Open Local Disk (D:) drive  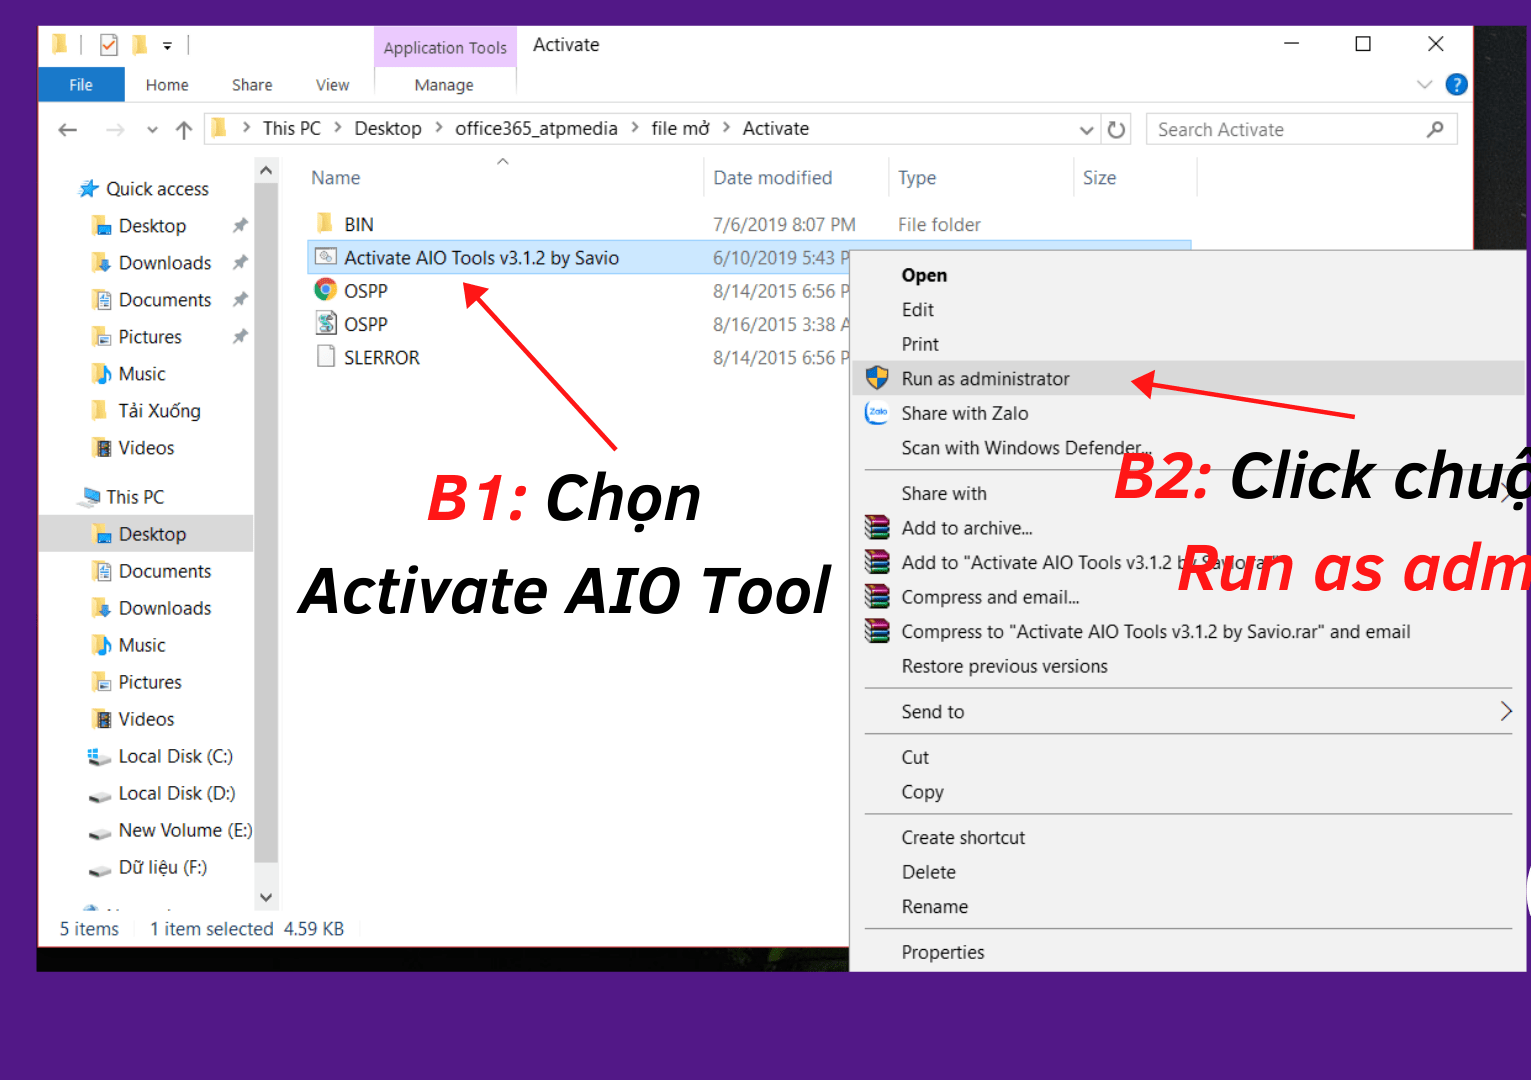[176, 793]
